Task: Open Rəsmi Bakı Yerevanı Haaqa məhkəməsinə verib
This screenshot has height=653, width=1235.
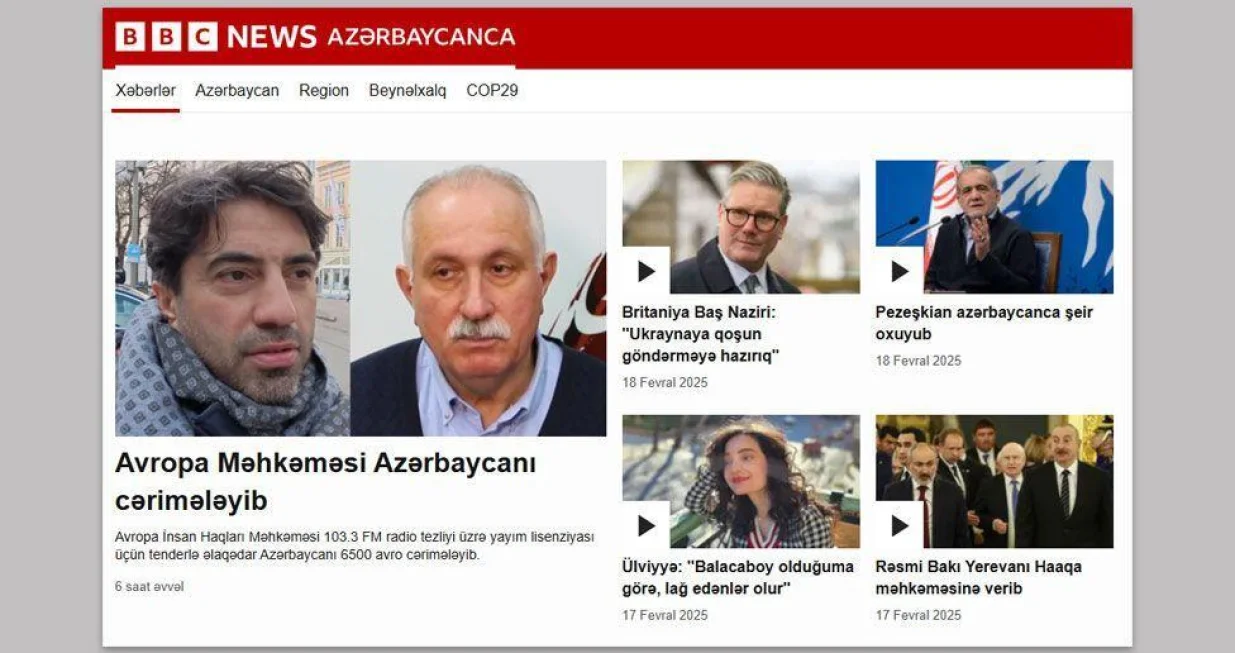Action: (x=978, y=577)
